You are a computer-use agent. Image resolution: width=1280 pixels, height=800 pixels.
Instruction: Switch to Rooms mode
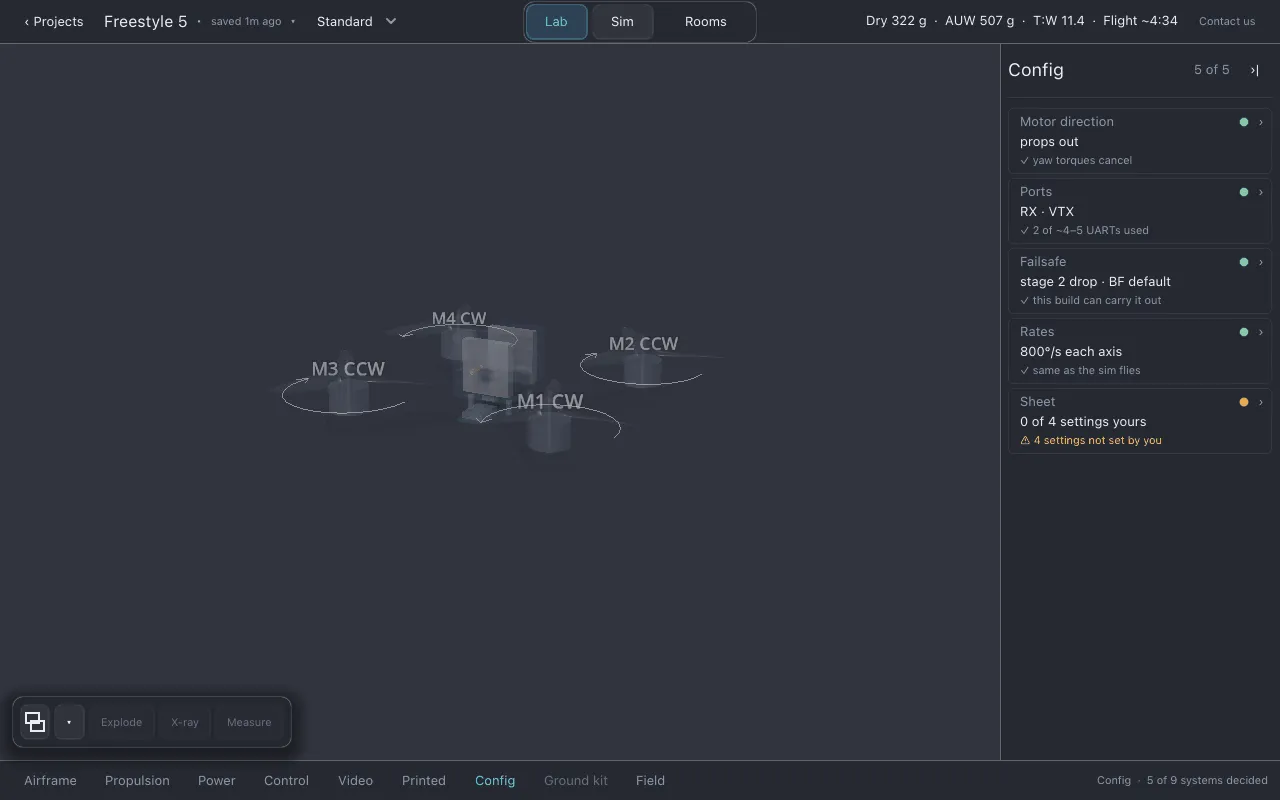(x=706, y=21)
